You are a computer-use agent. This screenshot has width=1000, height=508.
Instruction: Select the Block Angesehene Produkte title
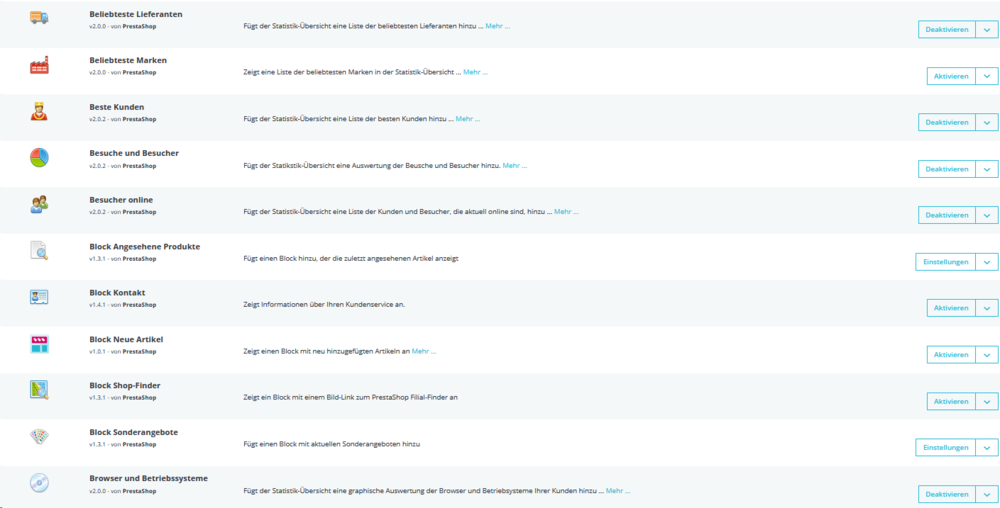click(x=145, y=246)
